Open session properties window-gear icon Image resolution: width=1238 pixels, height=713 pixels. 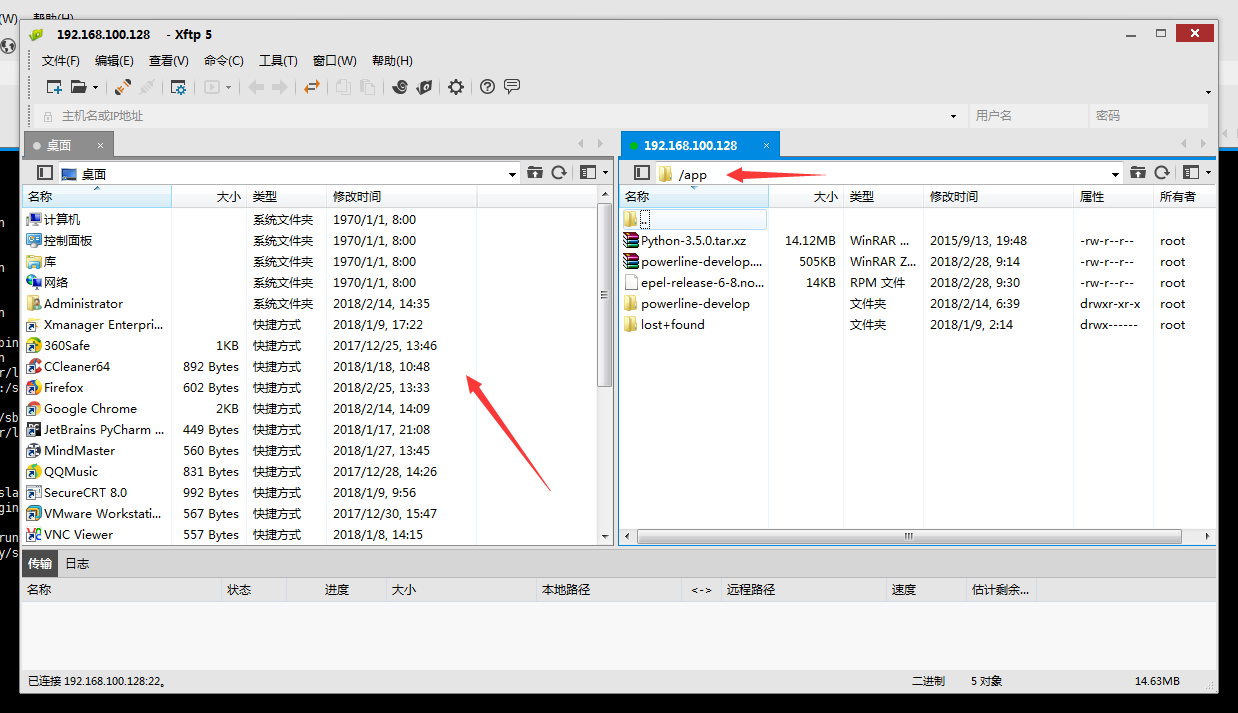pyautogui.click(x=178, y=87)
